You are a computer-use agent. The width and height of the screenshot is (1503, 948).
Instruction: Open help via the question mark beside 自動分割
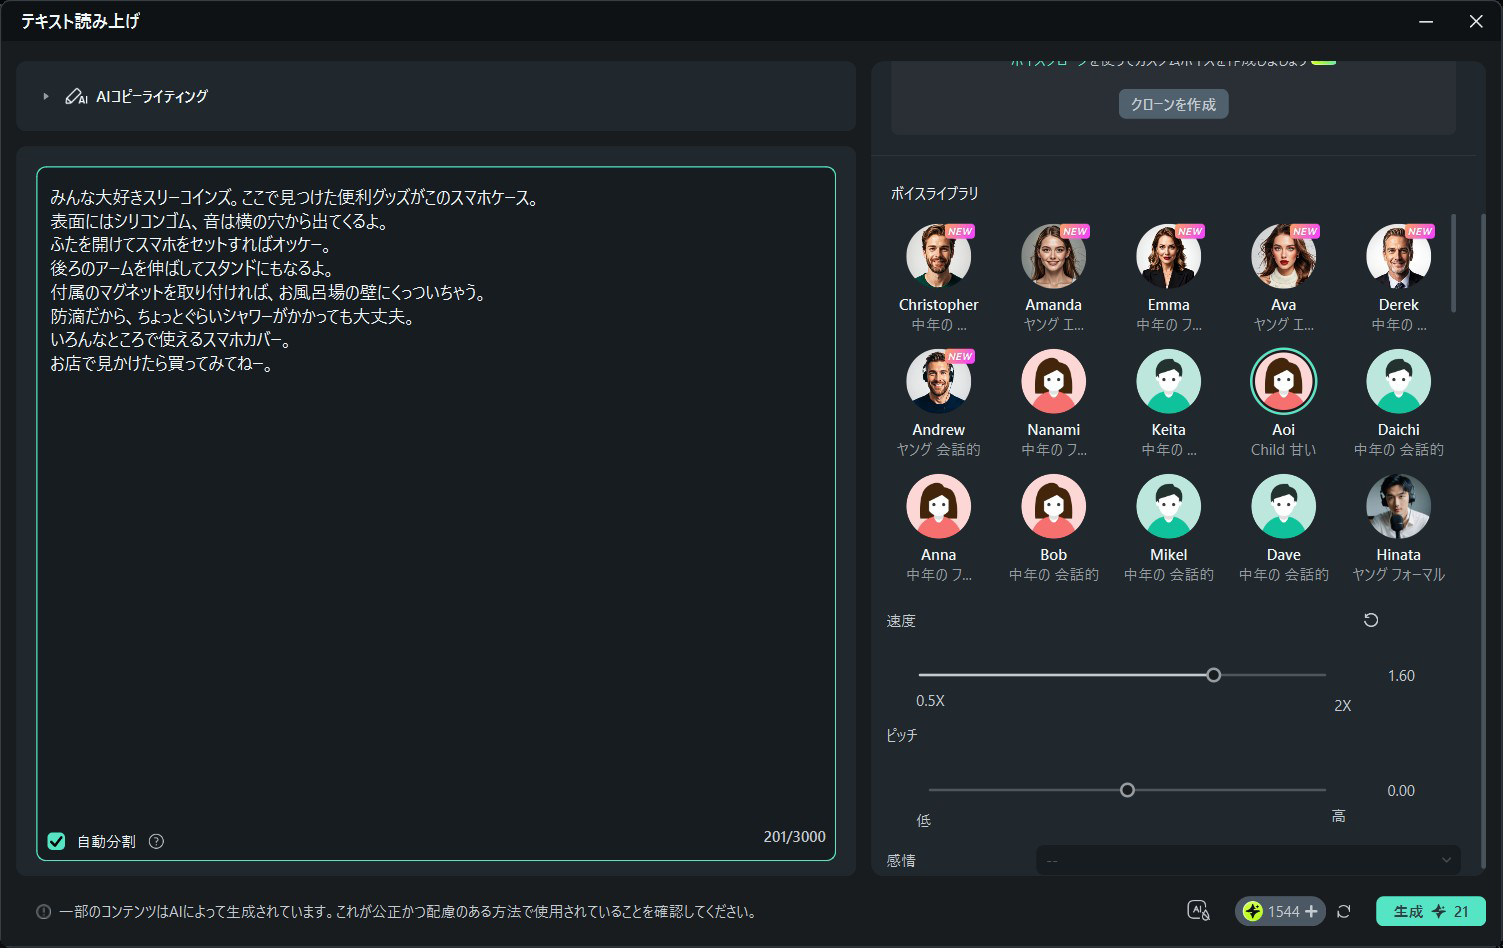click(156, 841)
